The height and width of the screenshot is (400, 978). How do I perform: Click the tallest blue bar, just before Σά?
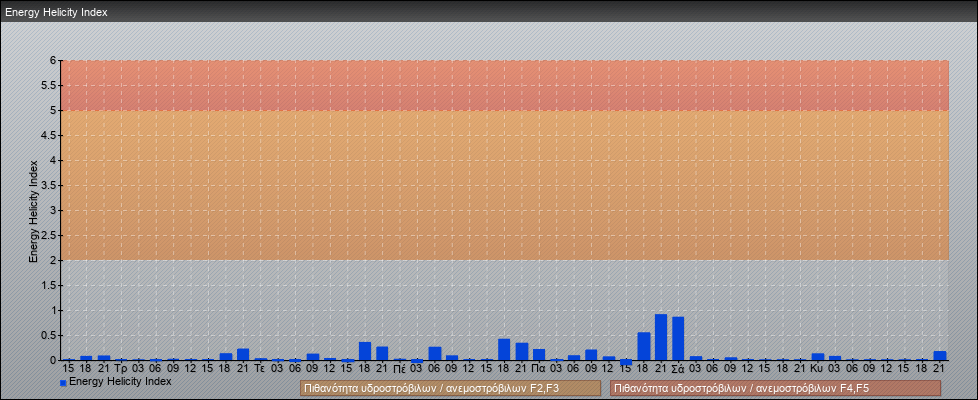coord(661,337)
